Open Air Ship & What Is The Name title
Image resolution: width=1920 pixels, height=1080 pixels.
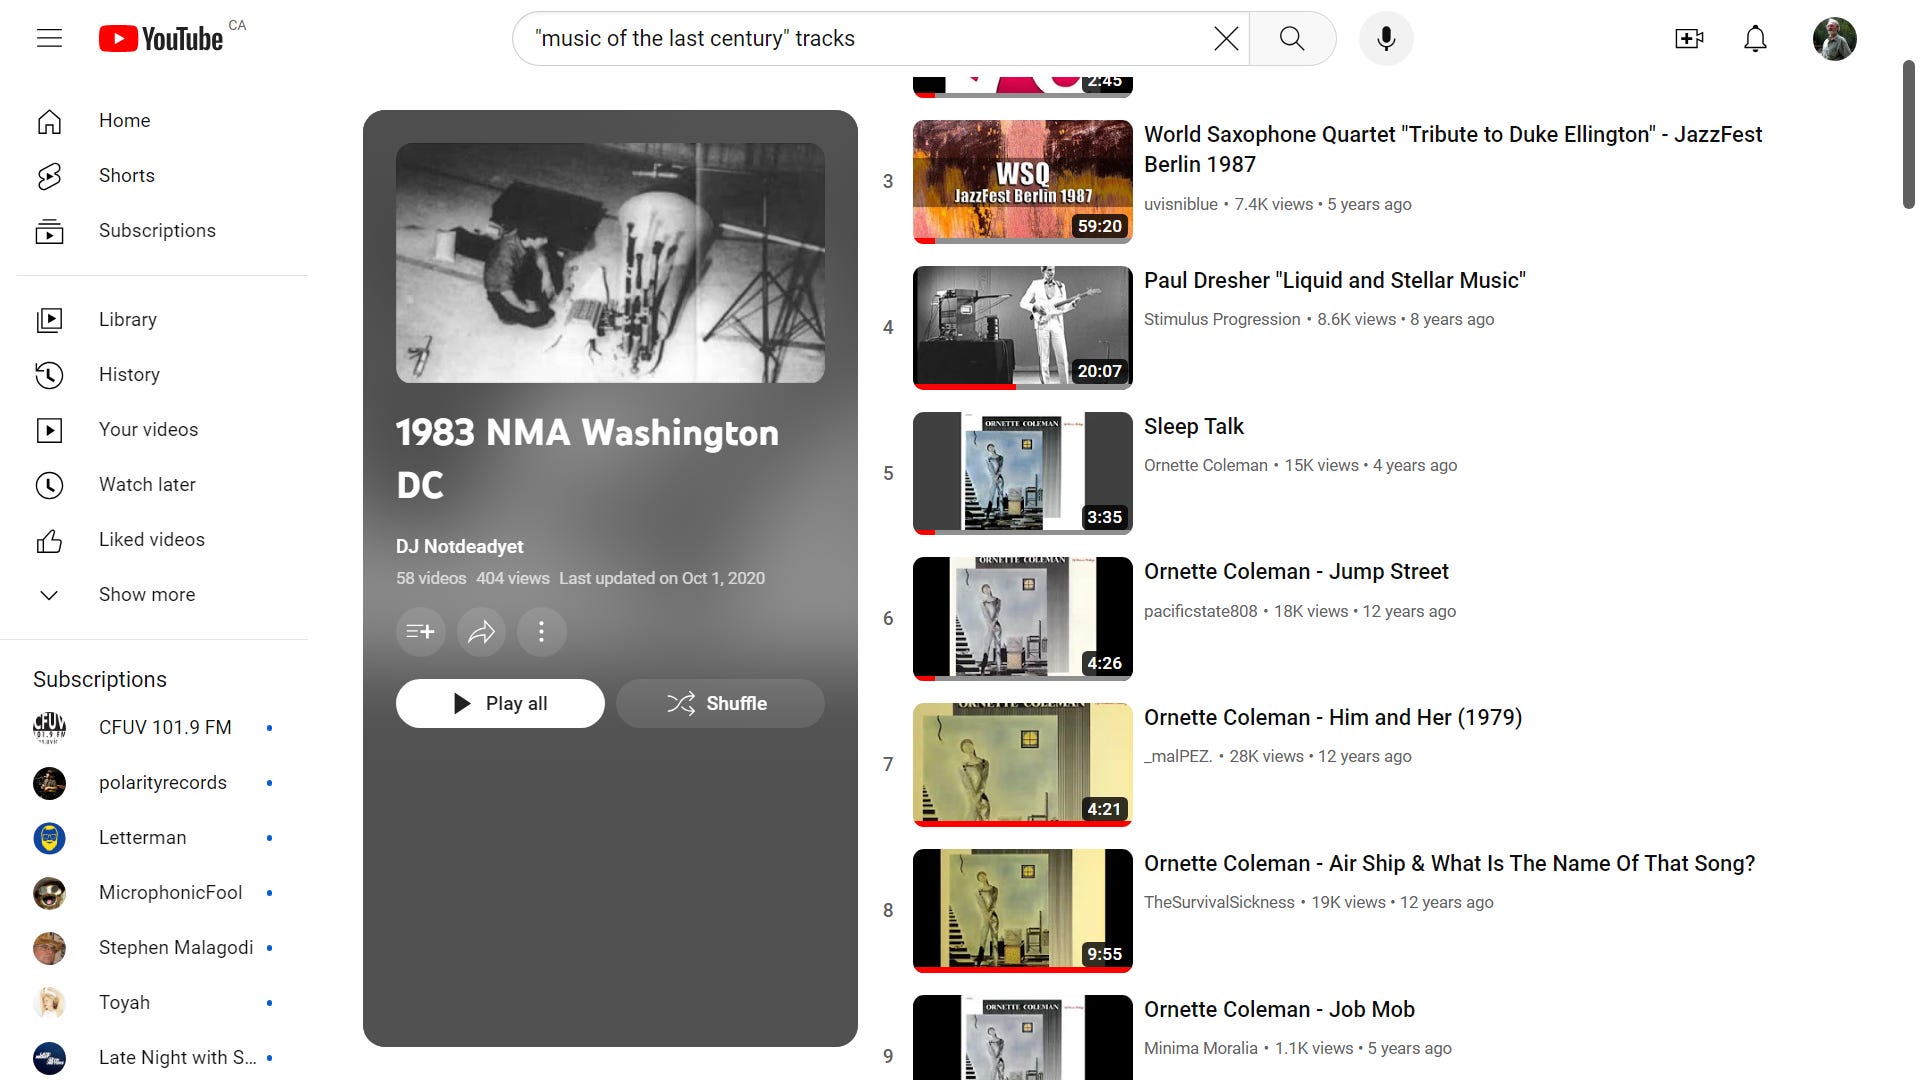[x=1450, y=863]
